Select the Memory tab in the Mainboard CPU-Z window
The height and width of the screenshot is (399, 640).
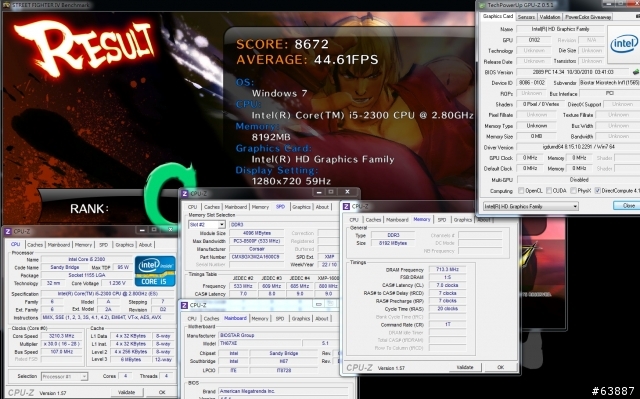260,318
